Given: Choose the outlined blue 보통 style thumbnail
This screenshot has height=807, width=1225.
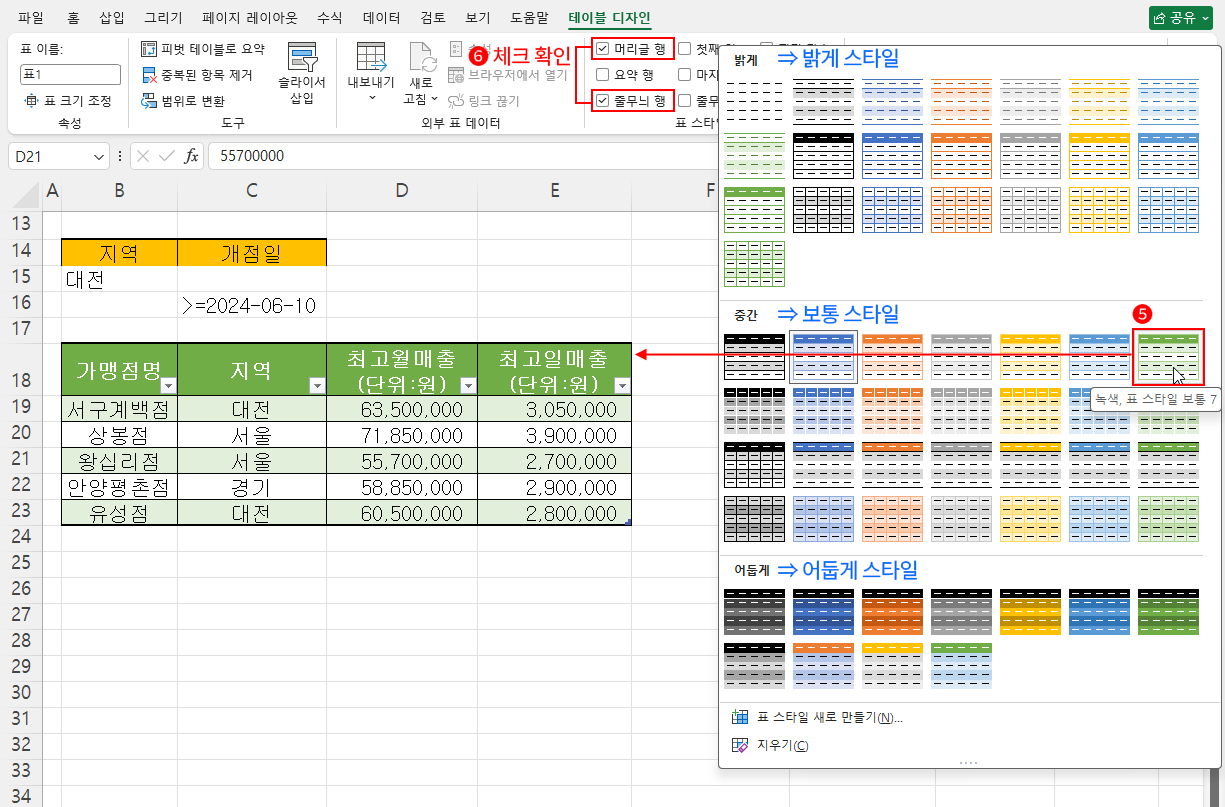Looking at the screenshot, I should (x=823, y=356).
